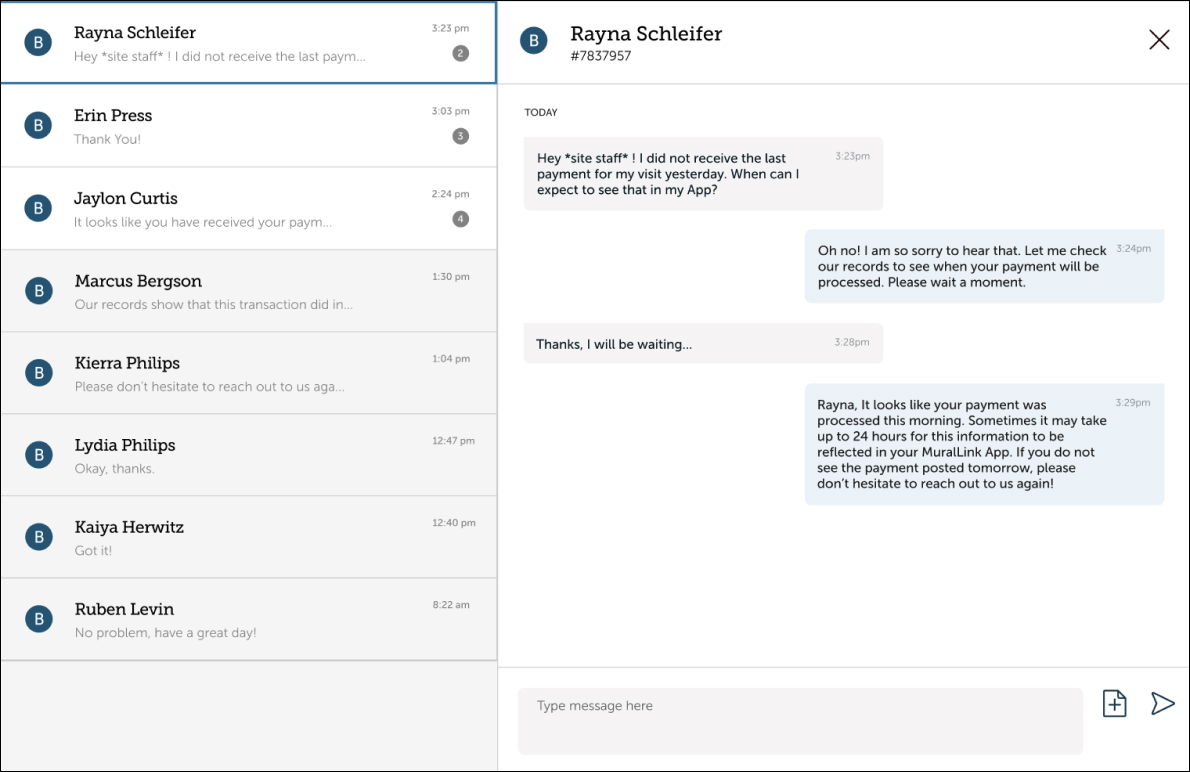Select the Ruben Levin conversation

pyautogui.click(x=248, y=619)
